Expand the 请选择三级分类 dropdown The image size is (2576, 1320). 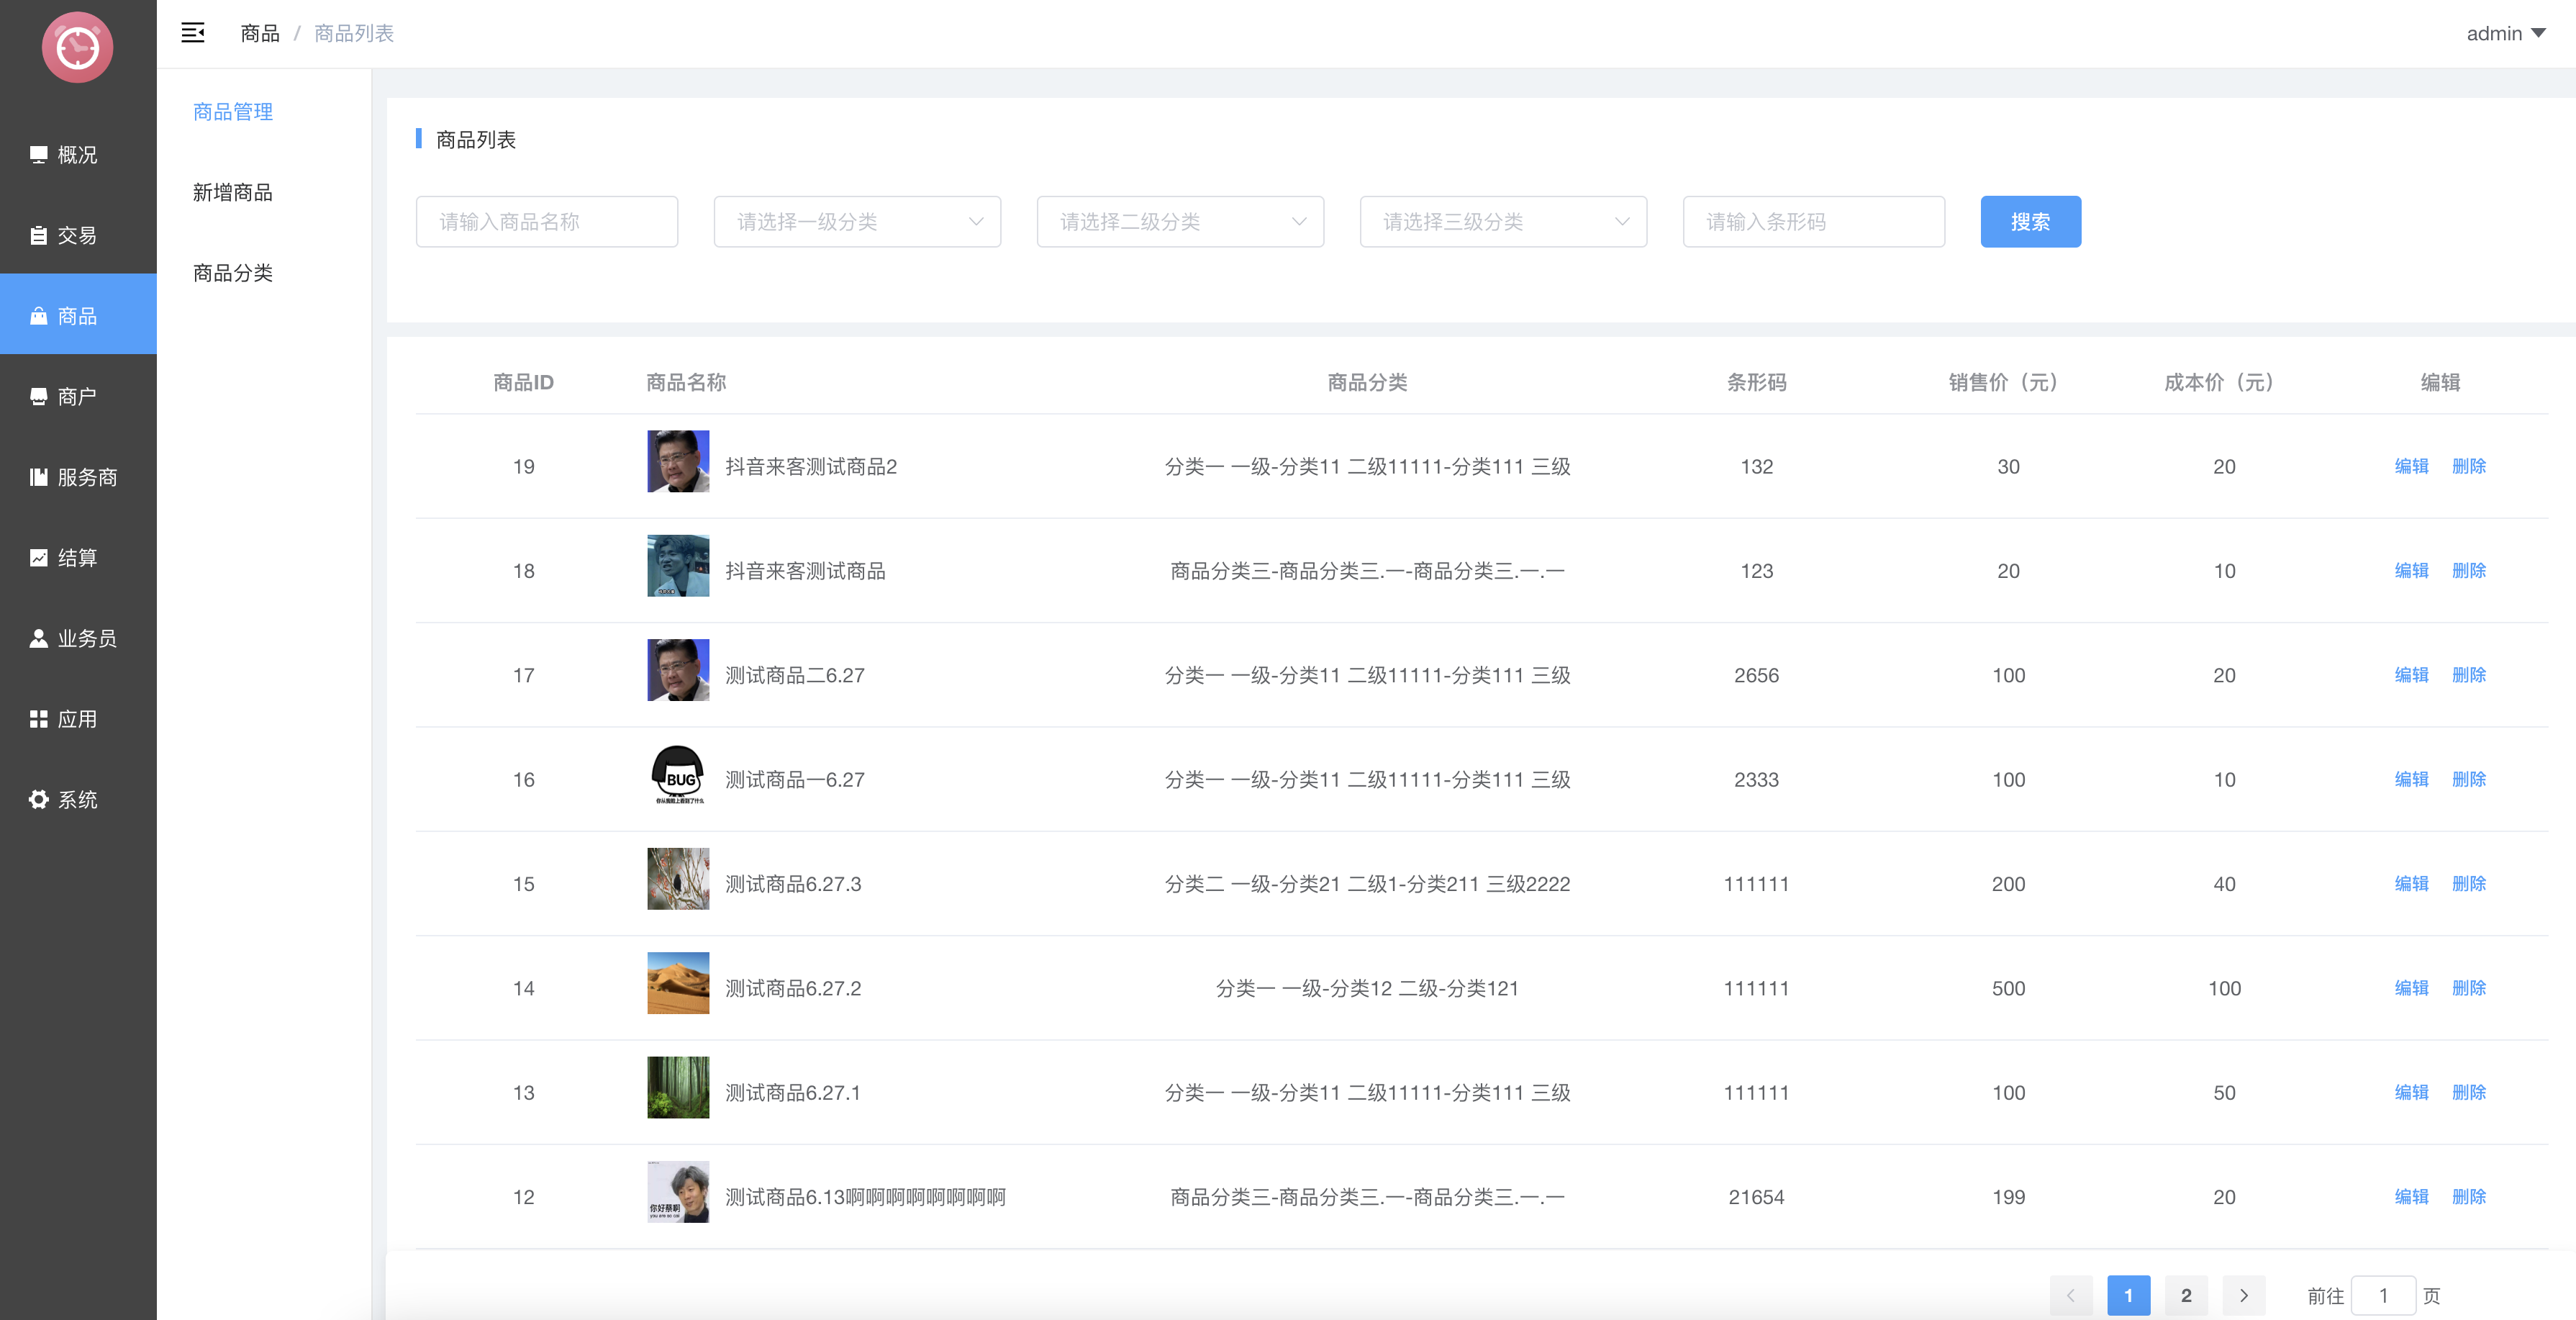point(1503,222)
